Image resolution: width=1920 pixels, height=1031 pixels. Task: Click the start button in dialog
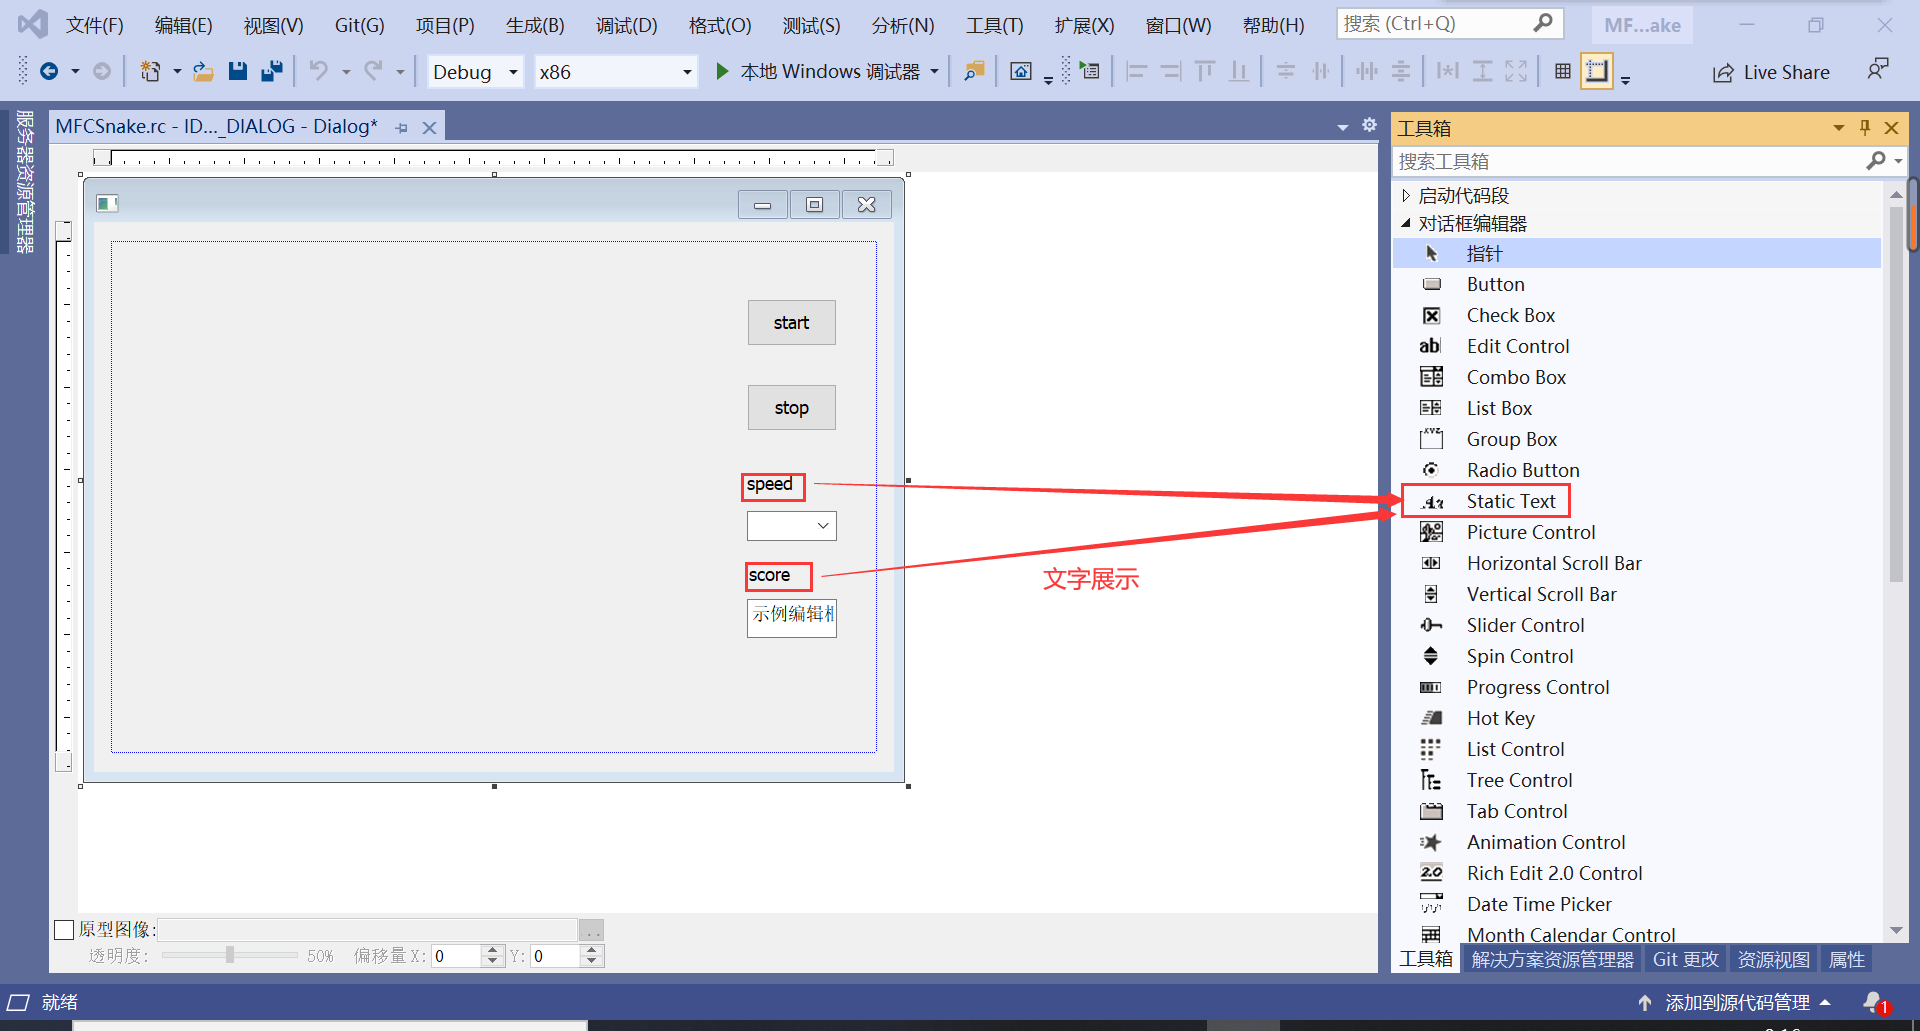pos(791,322)
